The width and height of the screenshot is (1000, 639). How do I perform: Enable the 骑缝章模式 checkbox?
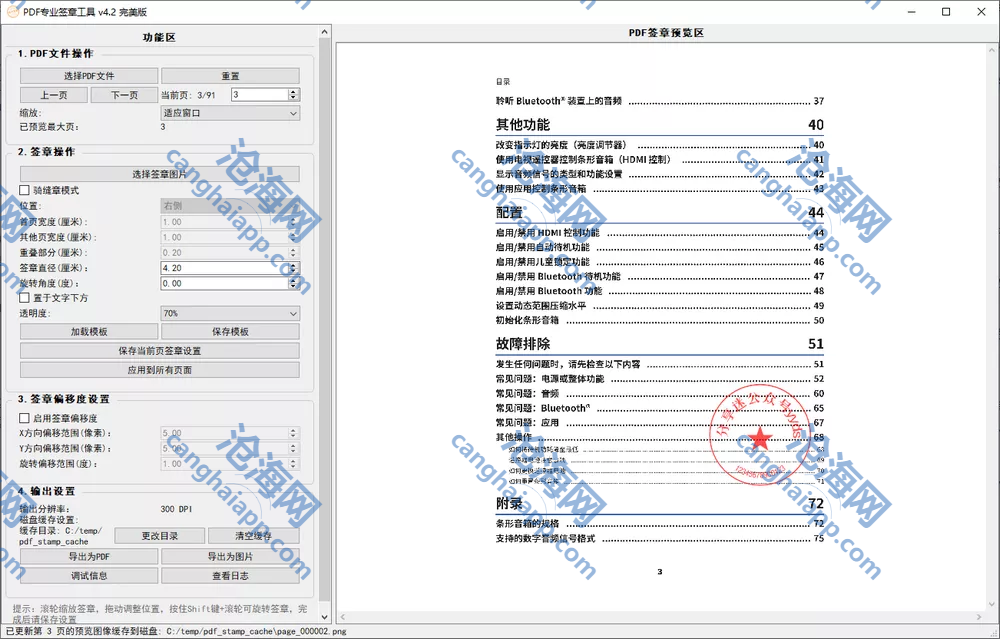(x=25, y=190)
